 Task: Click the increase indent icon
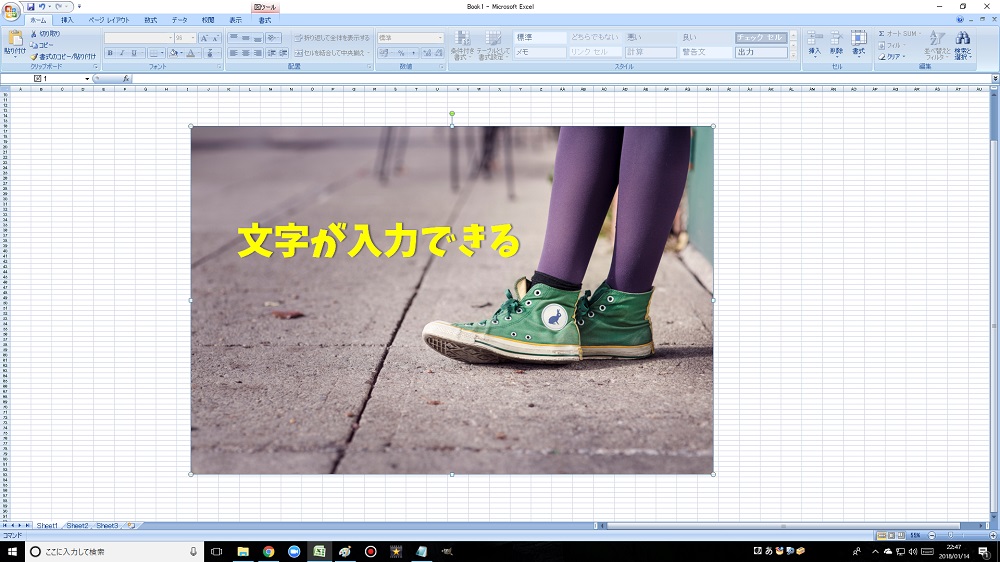(283, 53)
